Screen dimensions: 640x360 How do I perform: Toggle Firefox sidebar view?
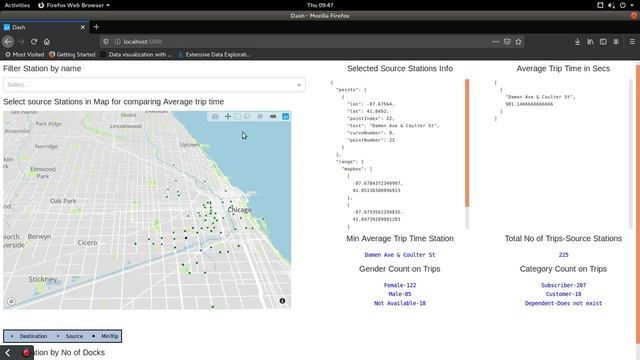point(603,42)
